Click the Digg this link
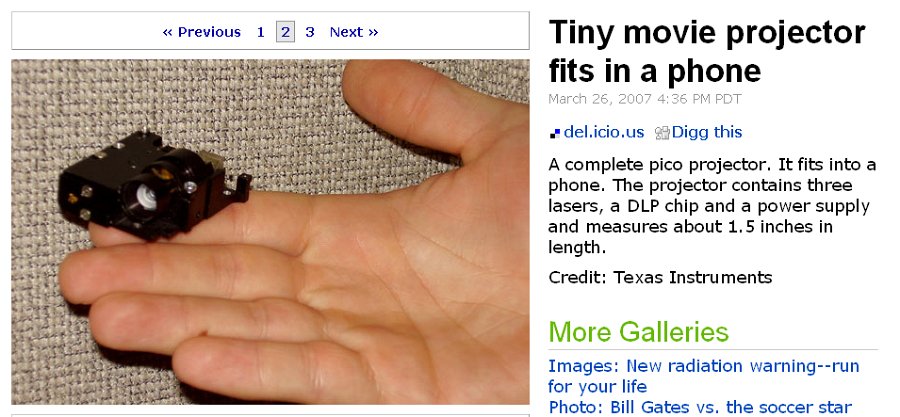 click(707, 132)
